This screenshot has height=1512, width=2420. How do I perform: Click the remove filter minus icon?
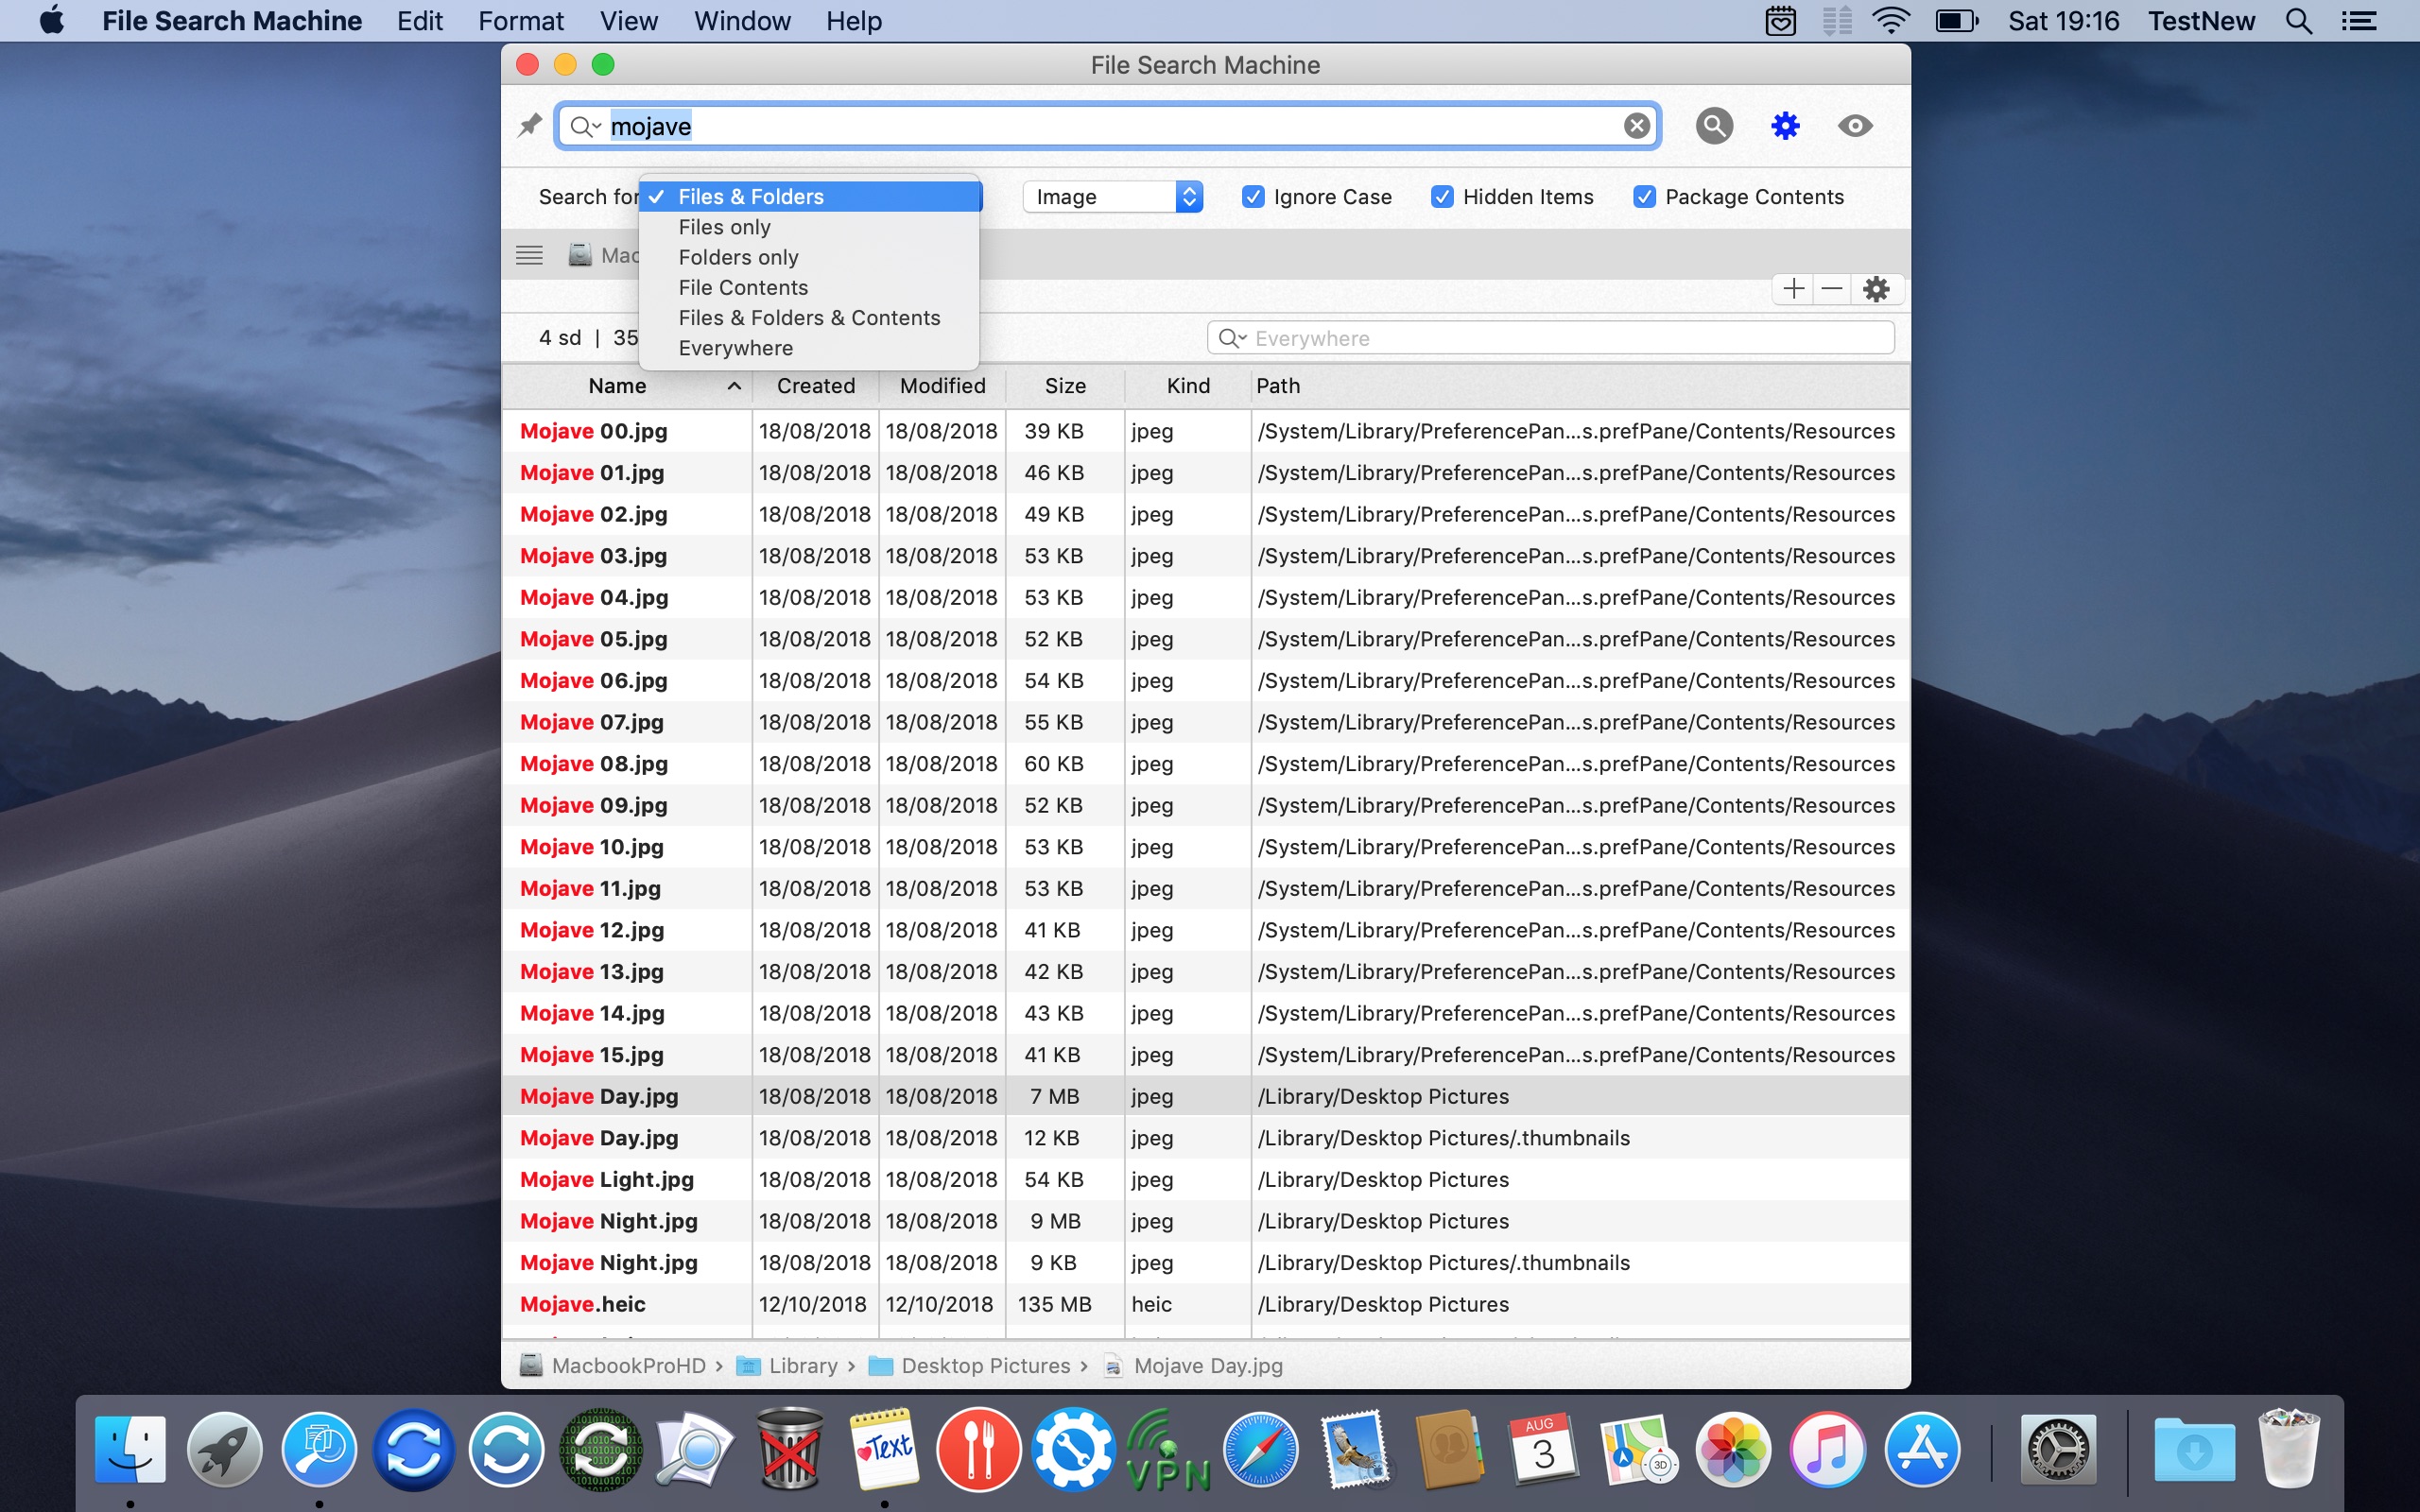(1833, 285)
